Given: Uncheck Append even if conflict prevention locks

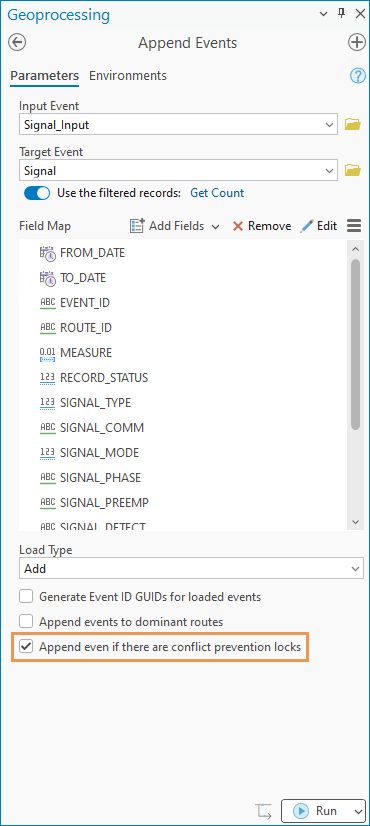Looking at the screenshot, I should pos(26,646).
